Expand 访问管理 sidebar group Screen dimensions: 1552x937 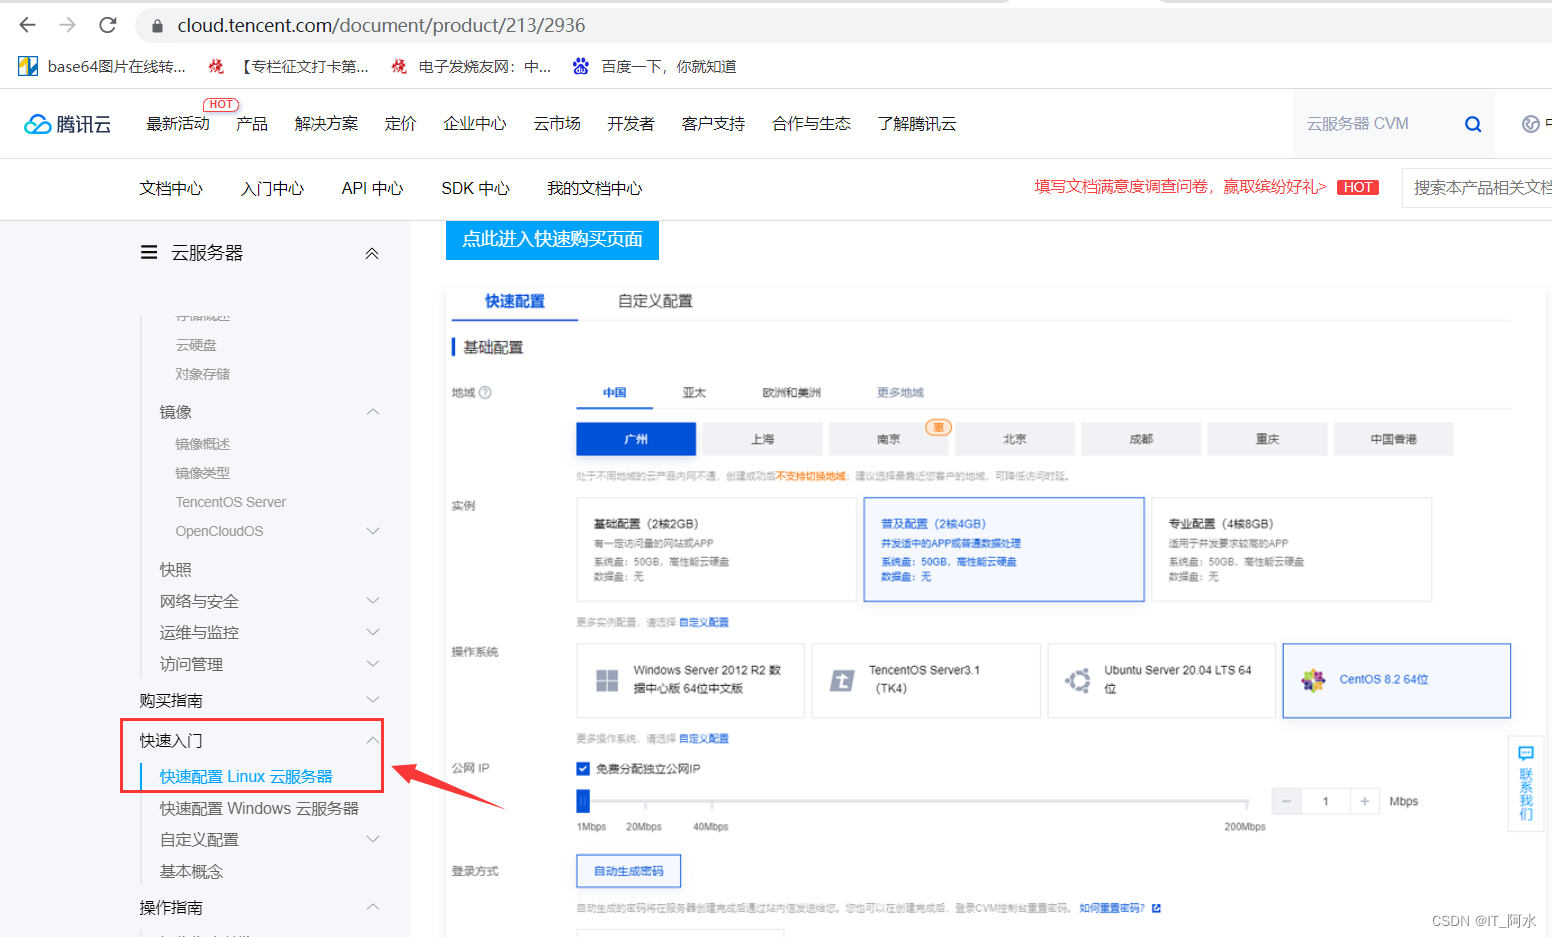tap(373, 664)
